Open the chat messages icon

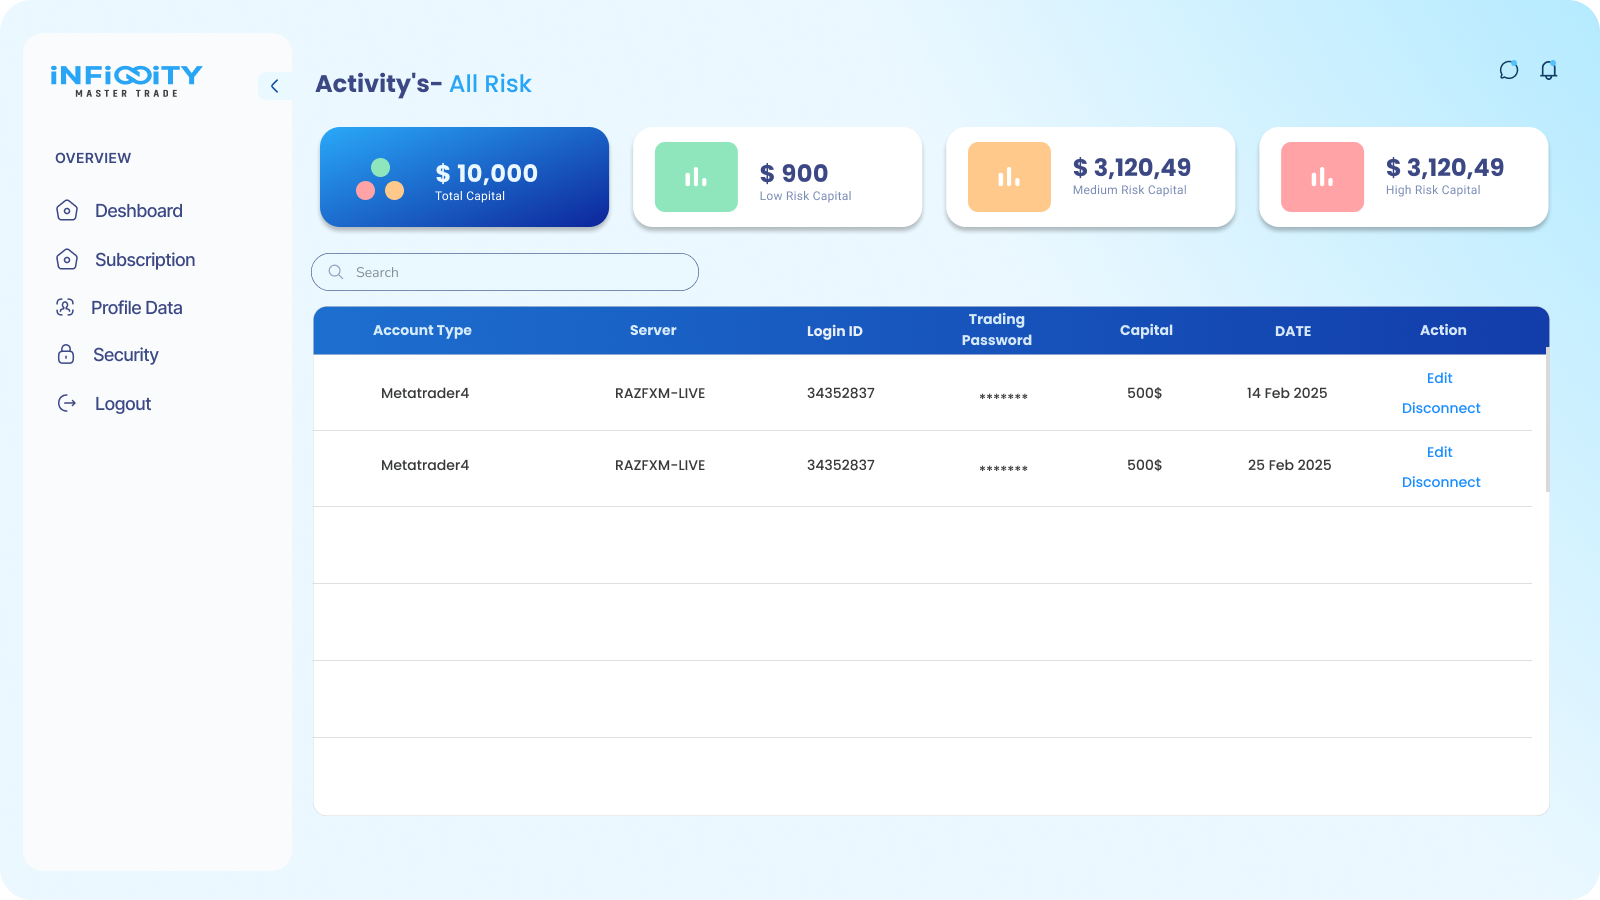[x=1509, y=70]
